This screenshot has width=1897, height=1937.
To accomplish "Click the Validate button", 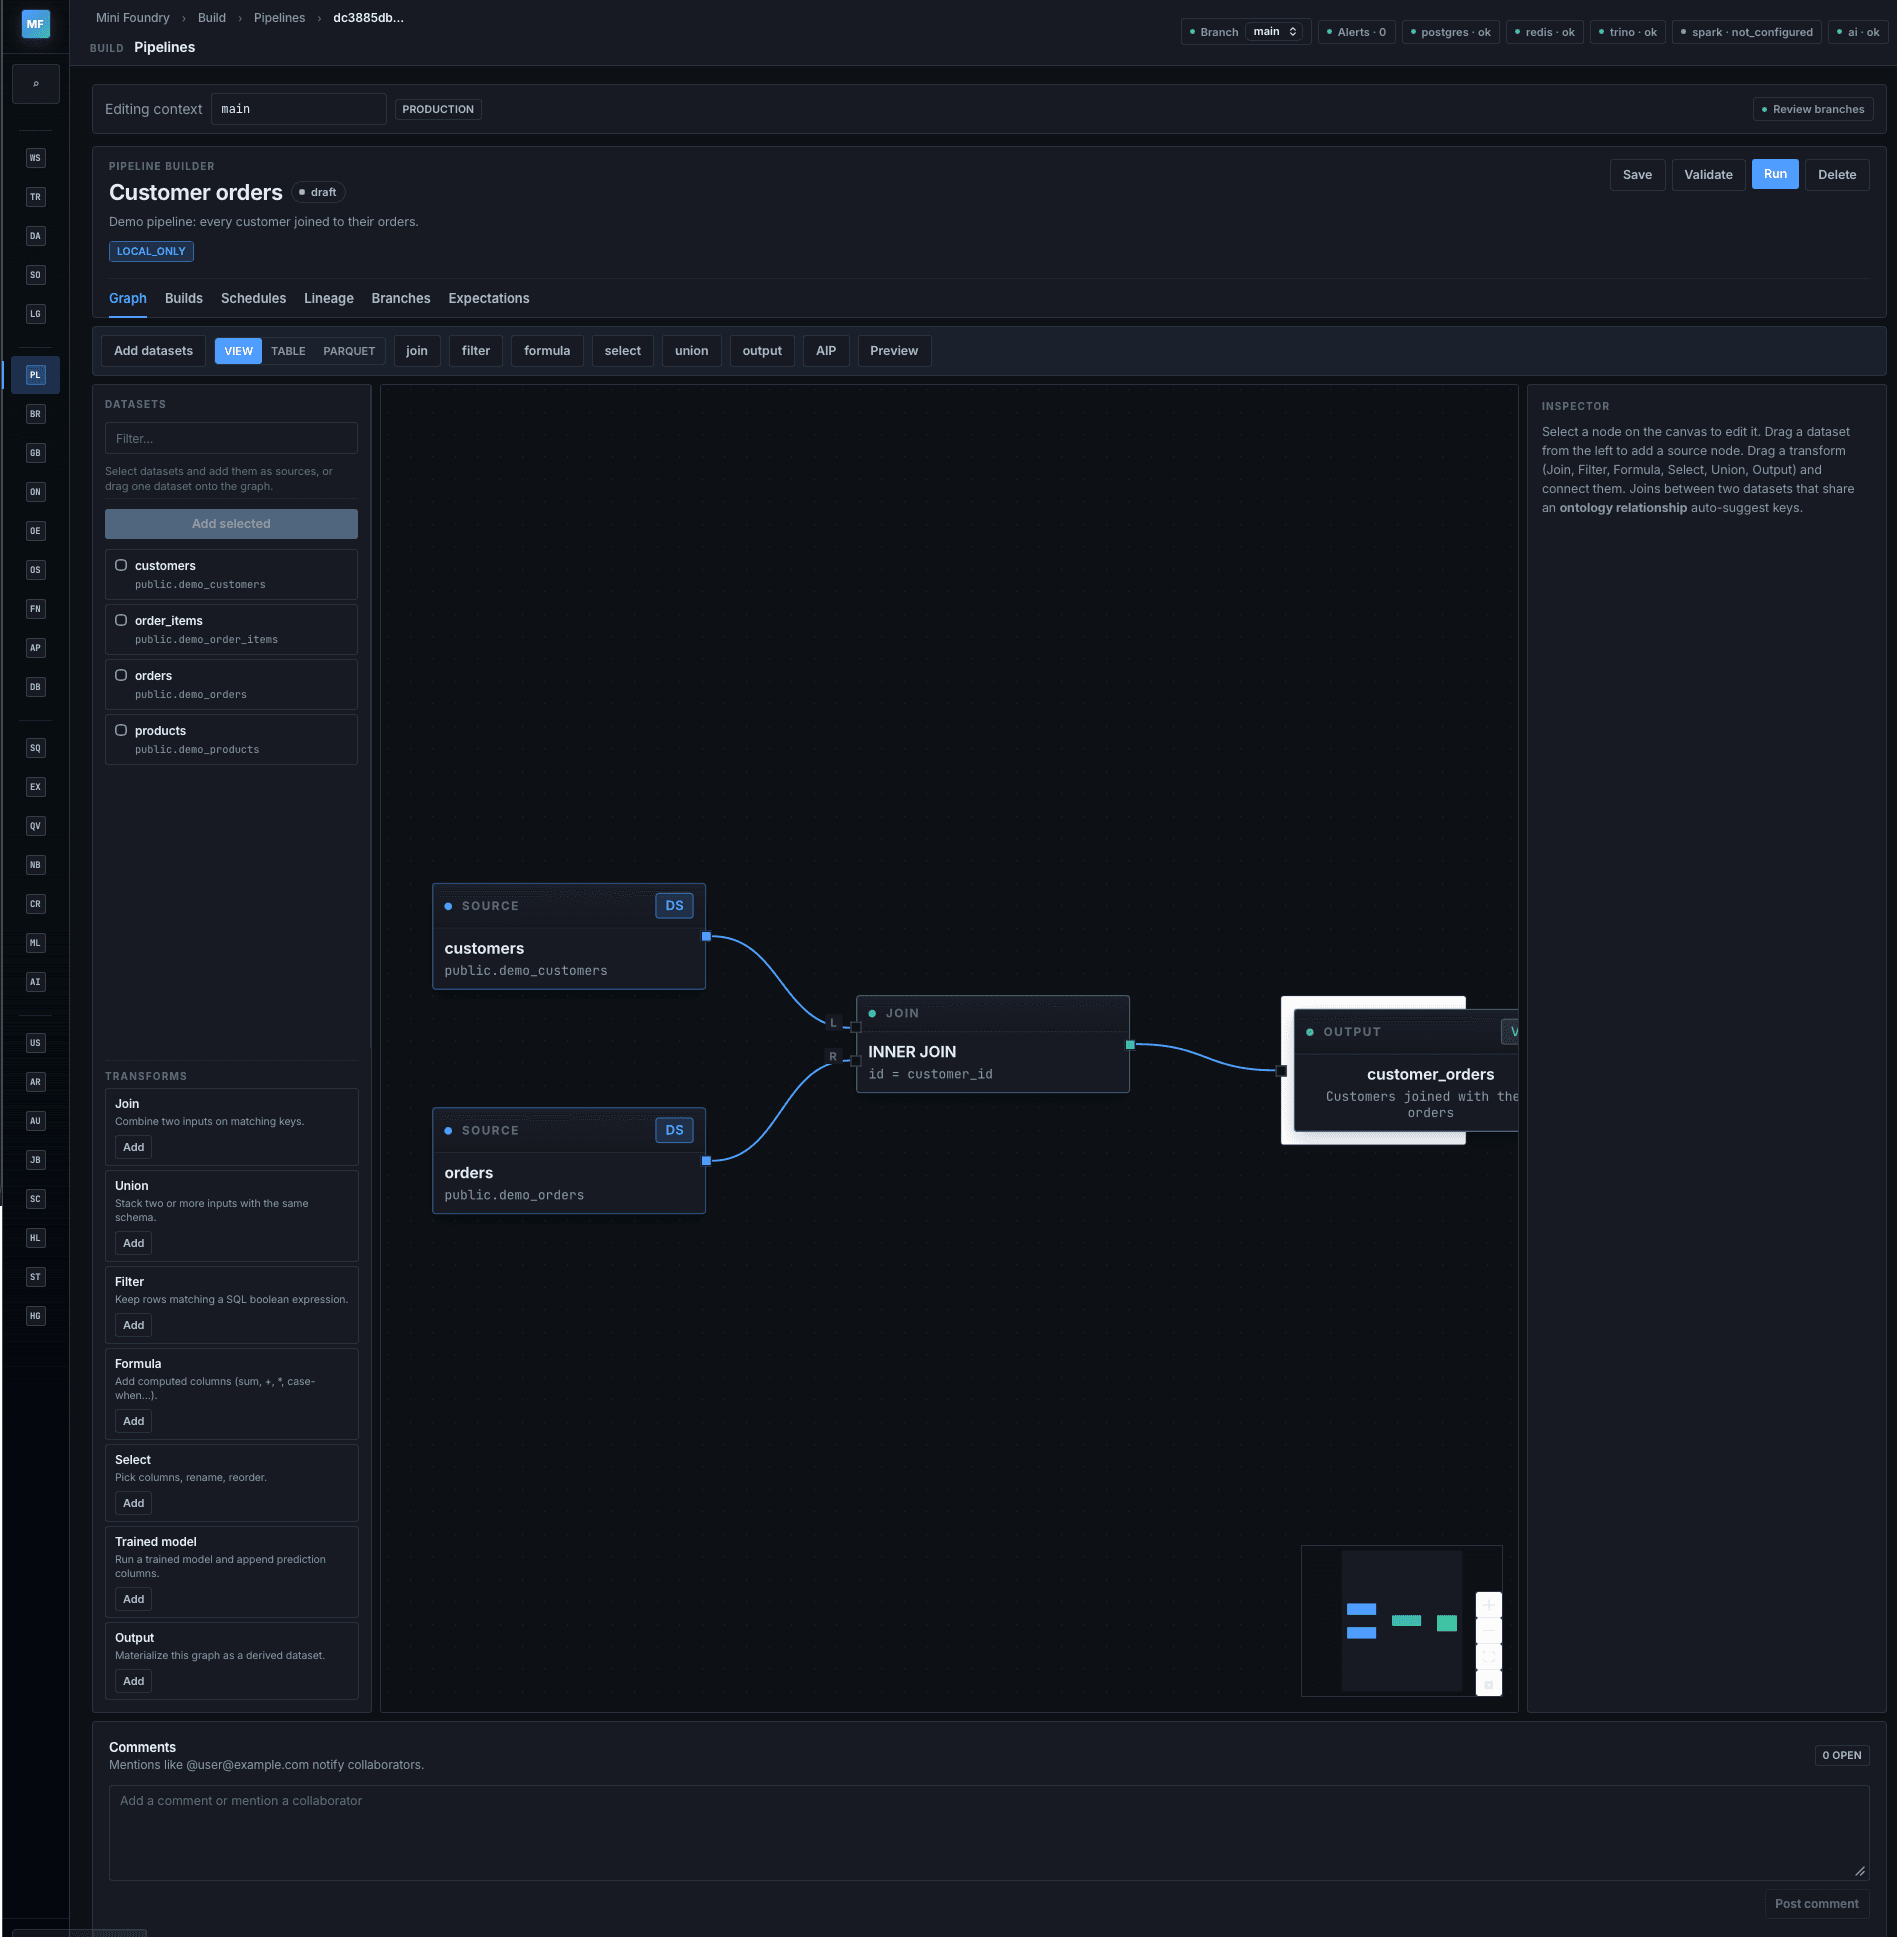I will point(1708,175).
